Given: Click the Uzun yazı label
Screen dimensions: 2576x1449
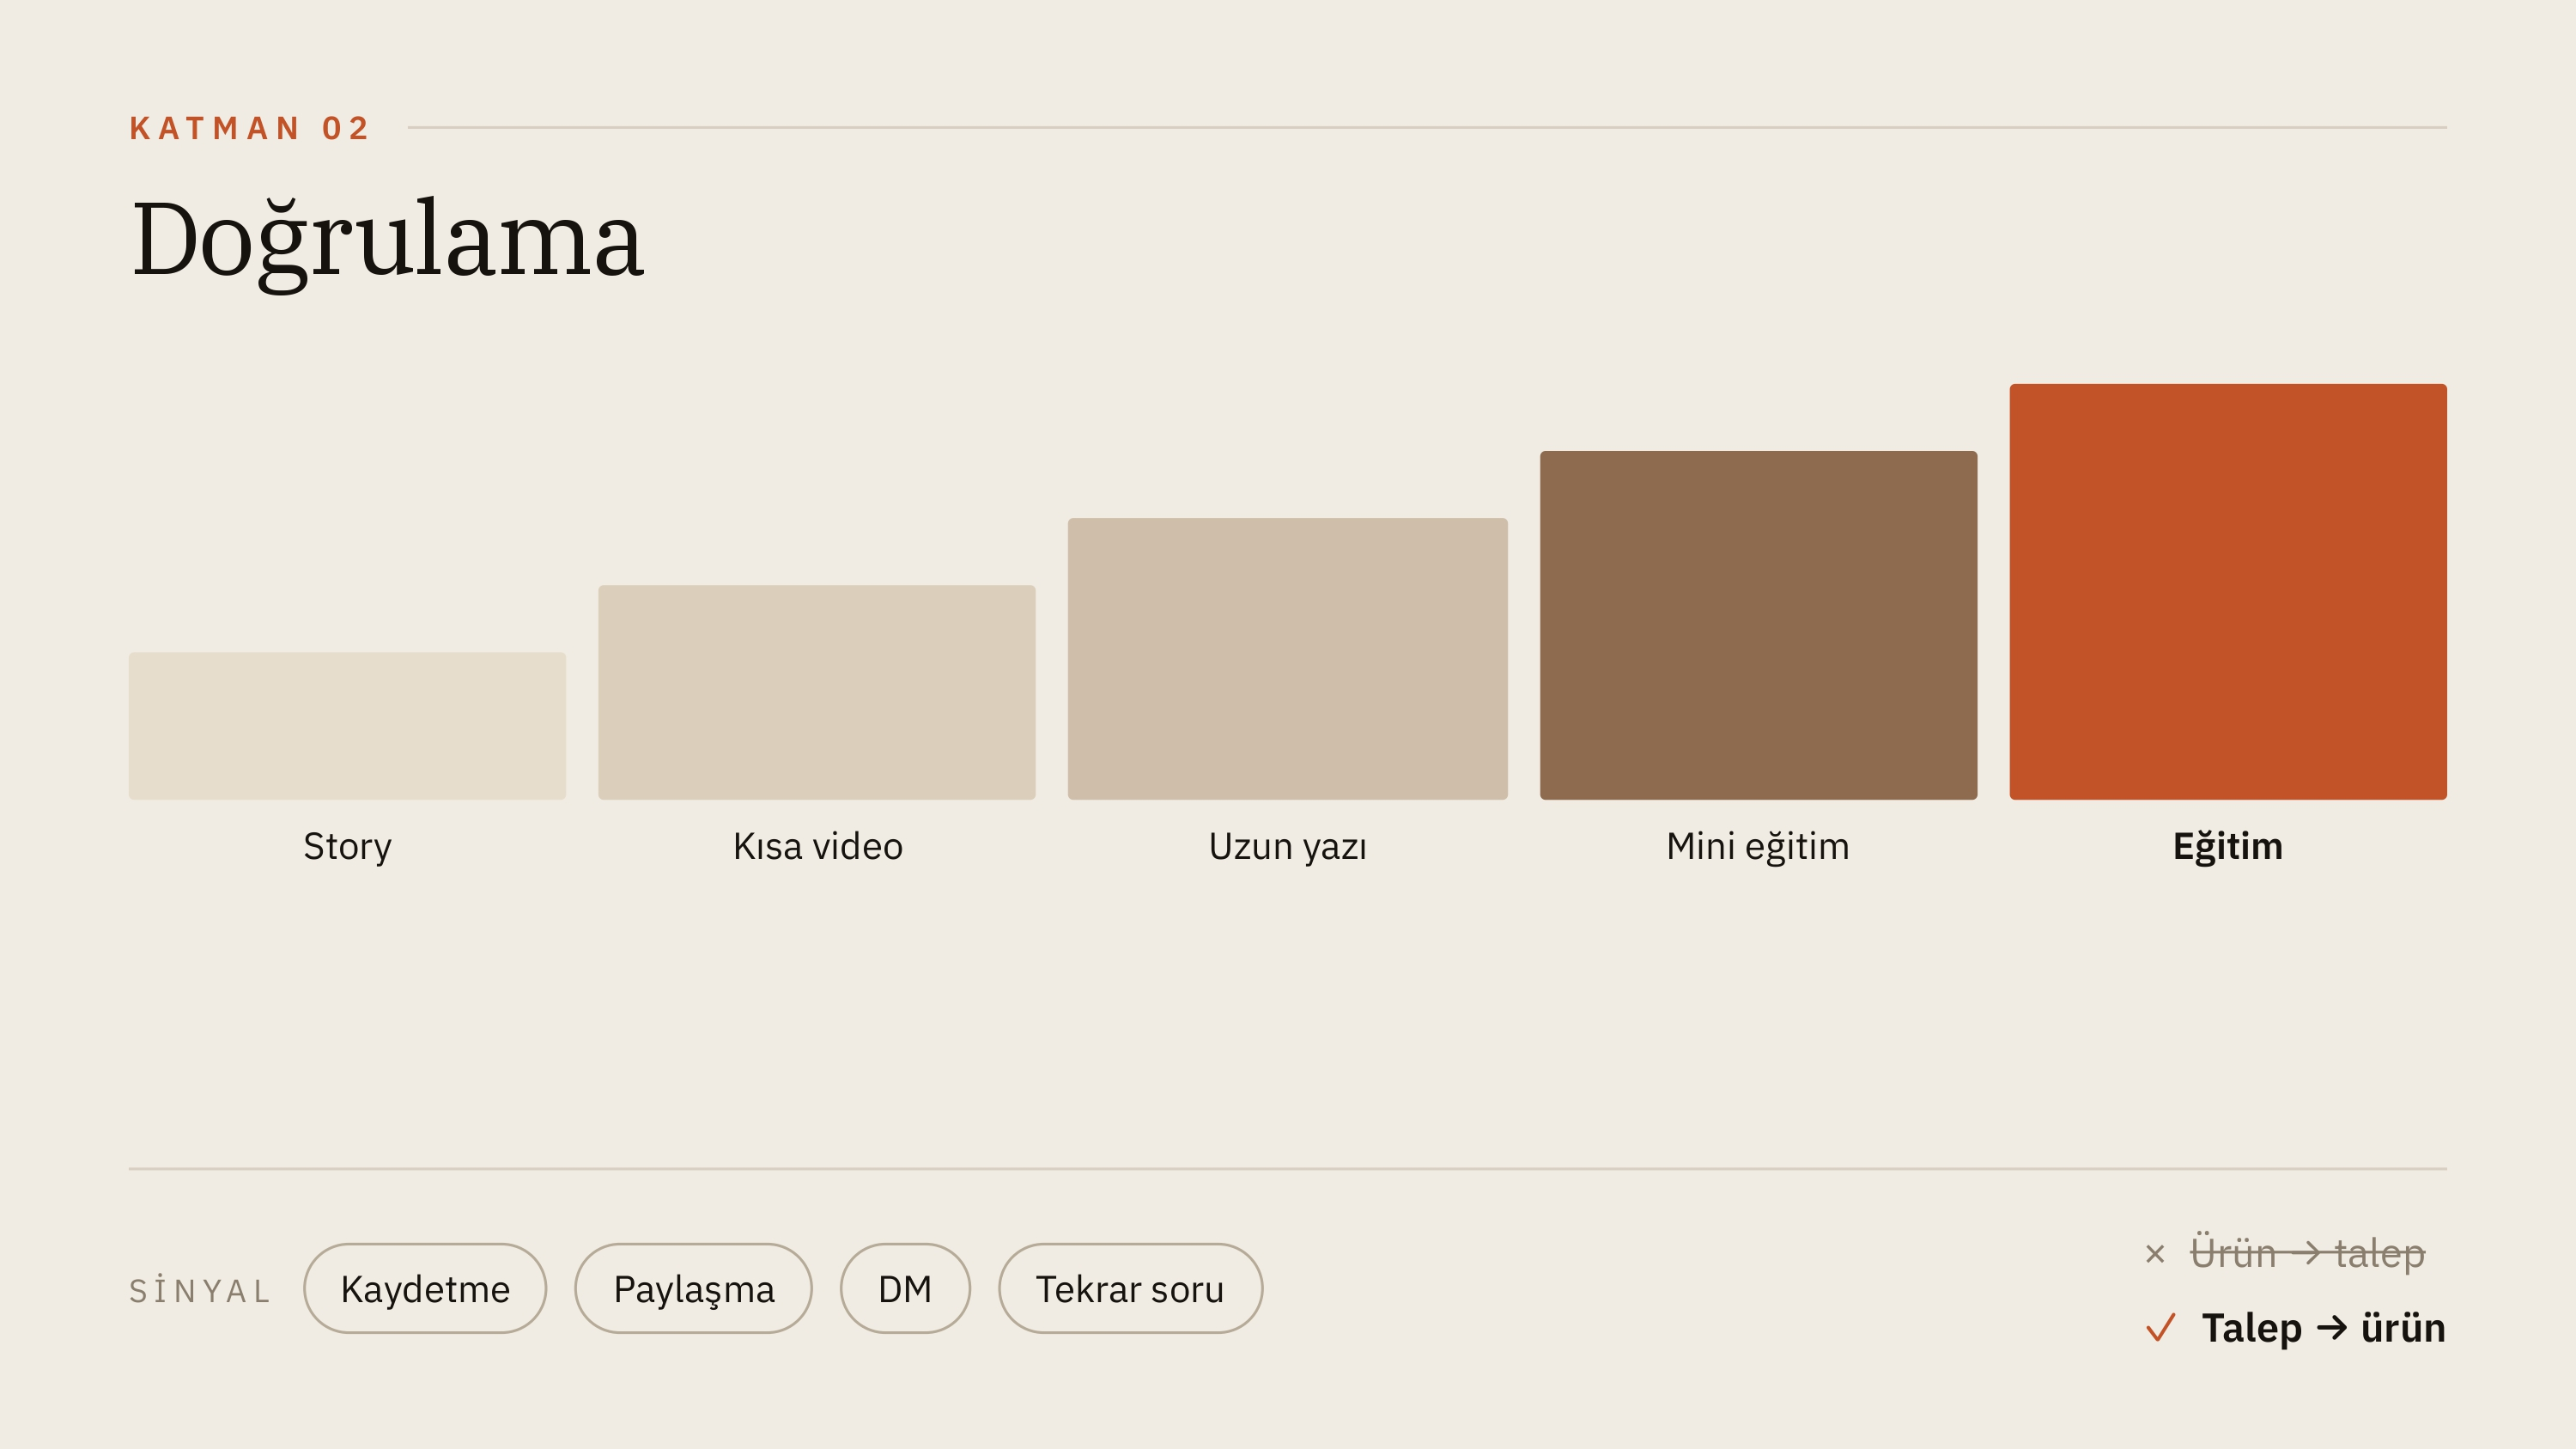Looking at the screenshot, I should (1287, 847).
